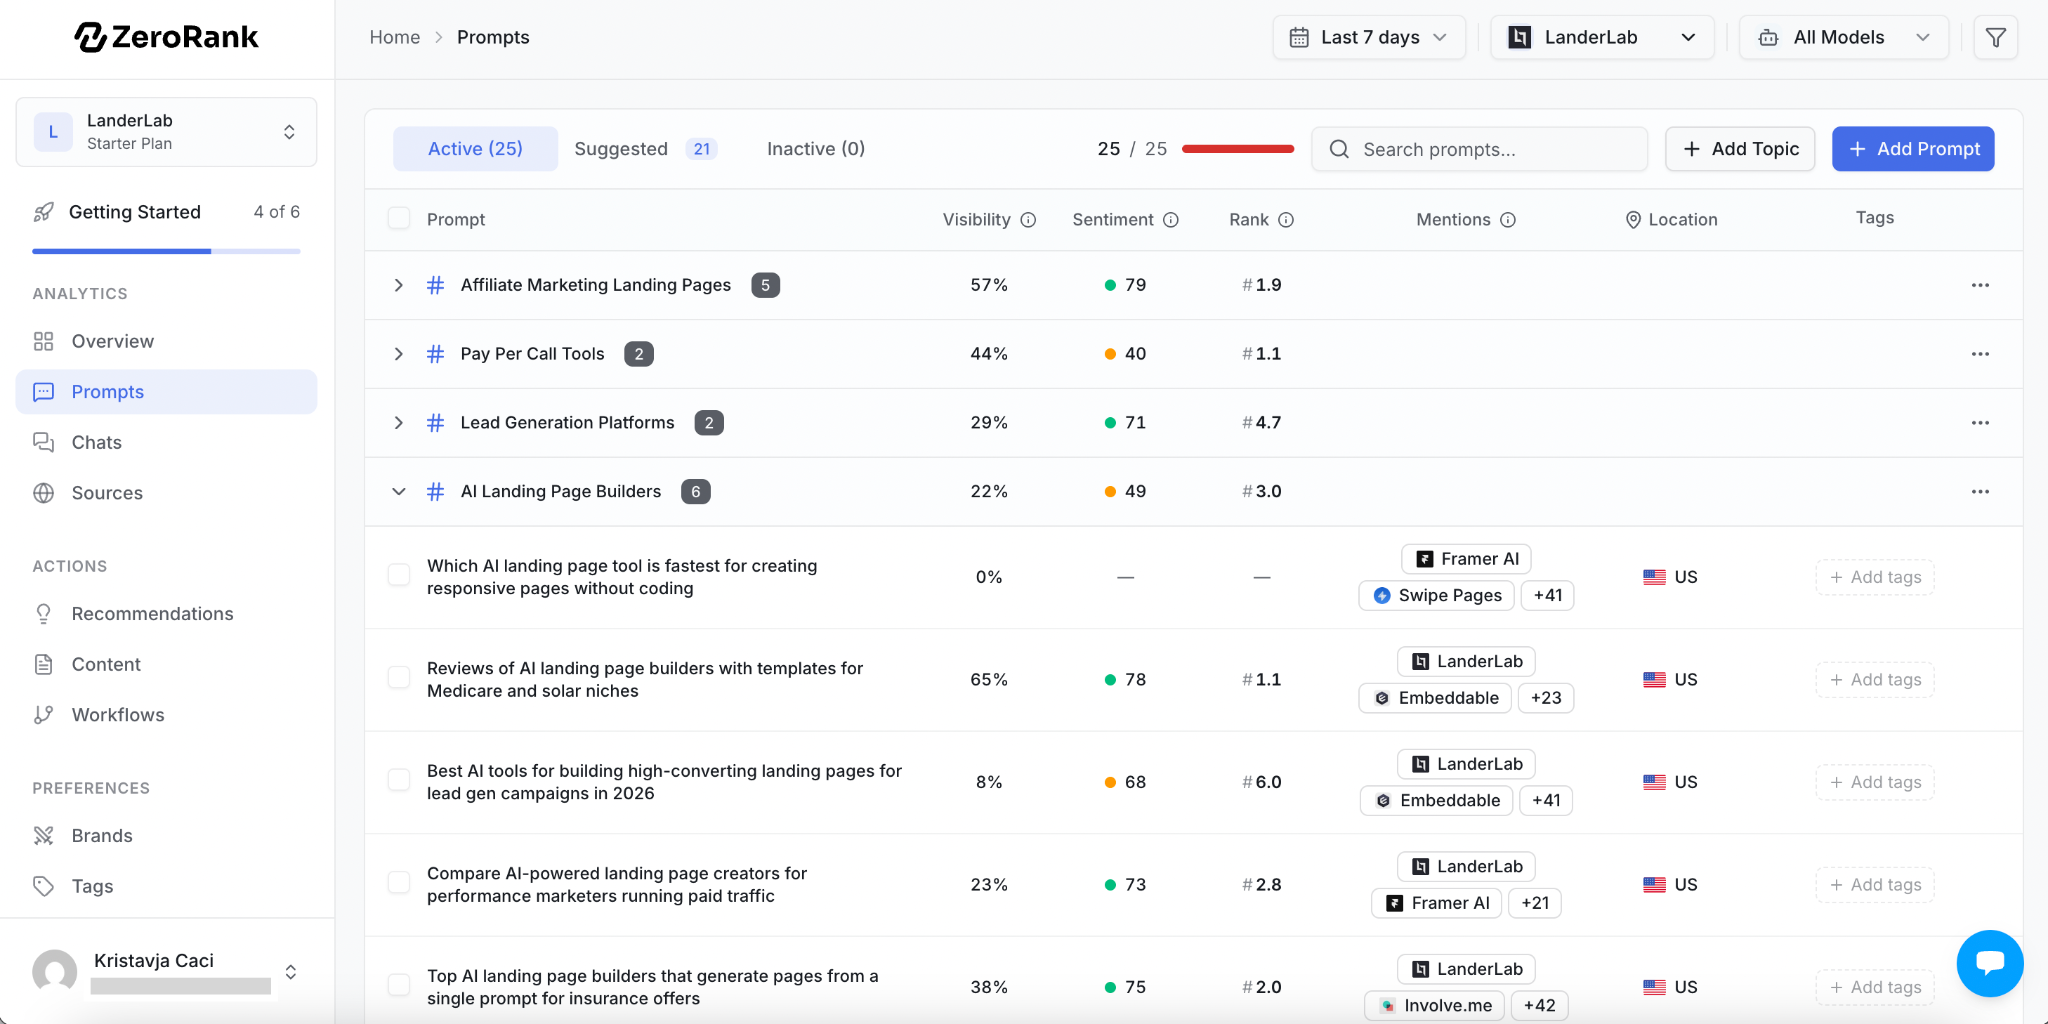
Task: Click the Add Topic button
Action: tap(1739, 149)
